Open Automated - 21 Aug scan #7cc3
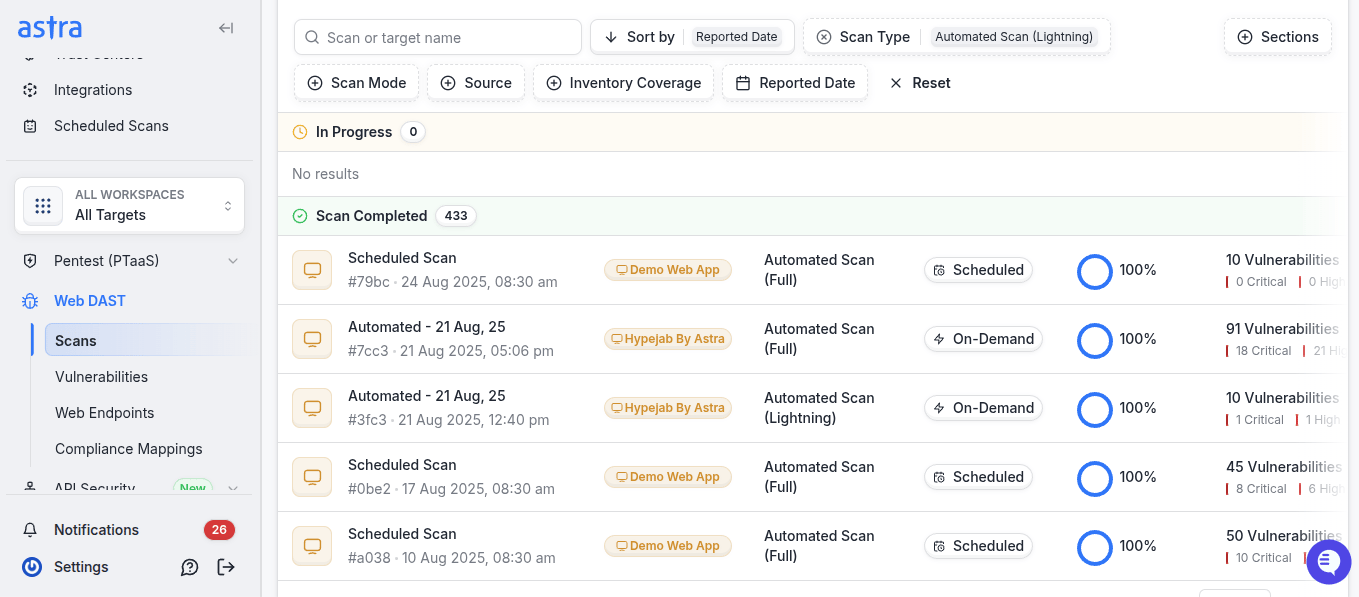The height and width of the screenshot is (597, 1359). (427, 327)
